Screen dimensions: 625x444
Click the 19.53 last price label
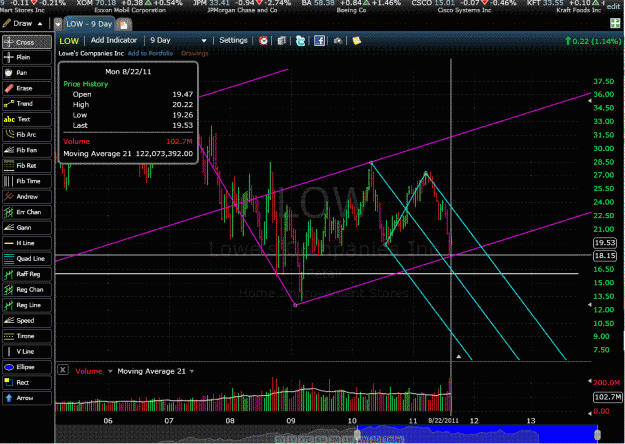605,243
